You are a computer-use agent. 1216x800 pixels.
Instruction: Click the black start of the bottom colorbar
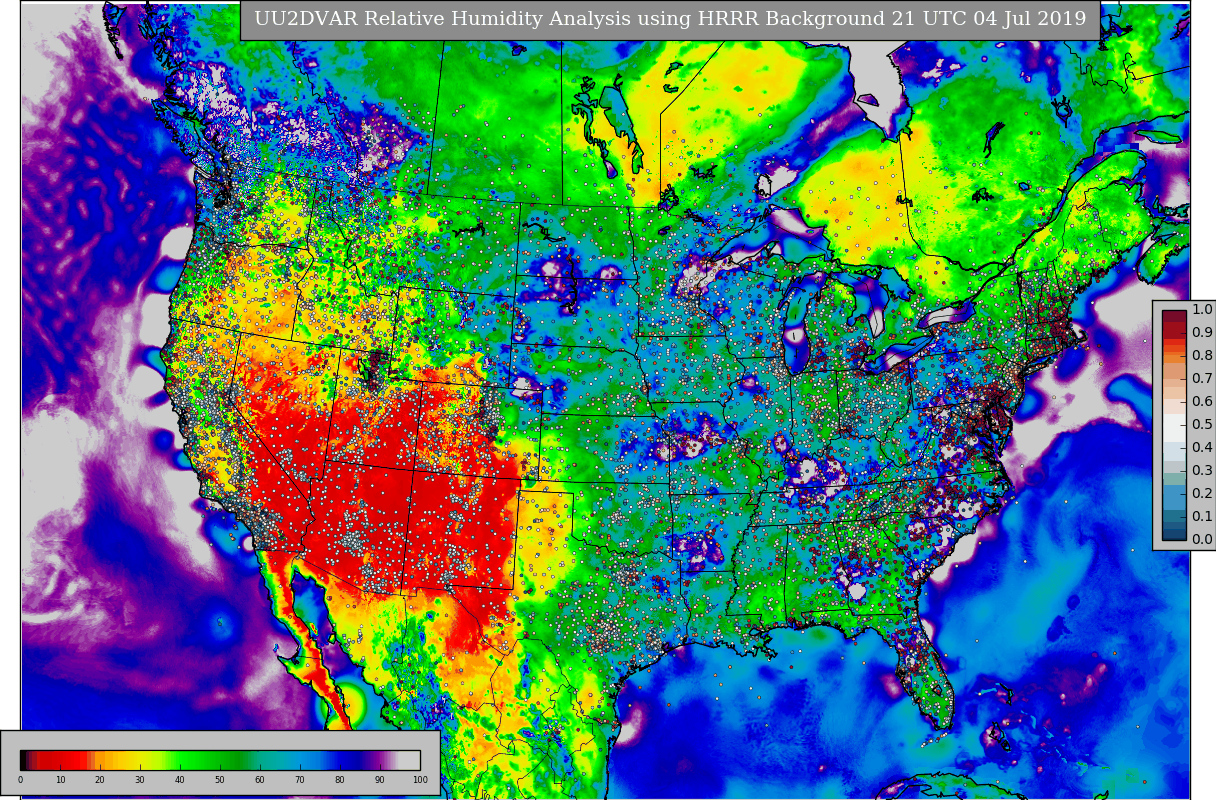pos(25,760)
